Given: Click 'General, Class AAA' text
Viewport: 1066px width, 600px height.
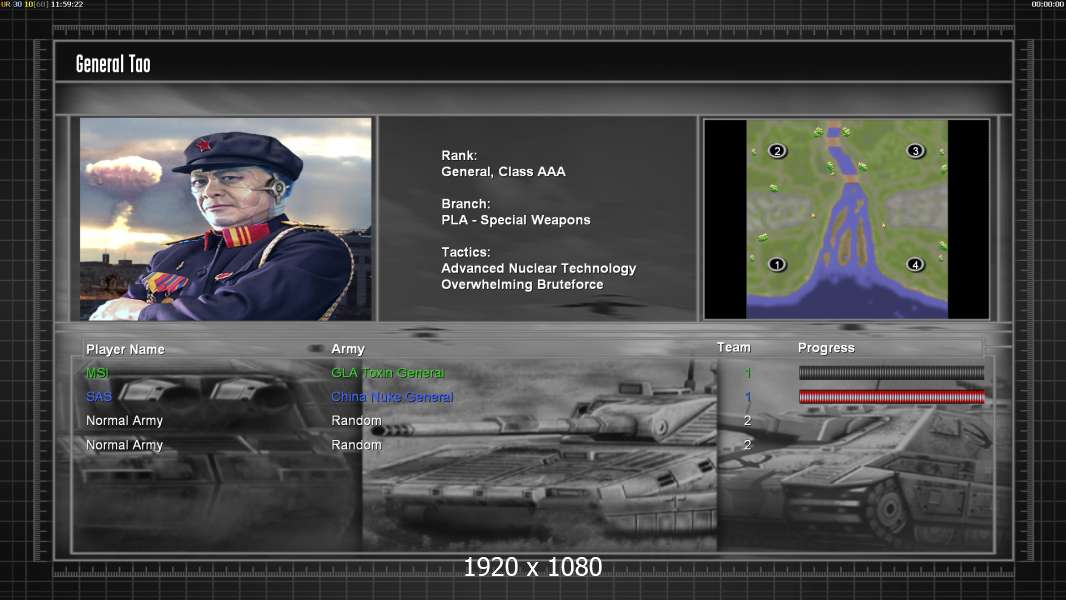Looking at the screenshot, I should click(503, 172).
